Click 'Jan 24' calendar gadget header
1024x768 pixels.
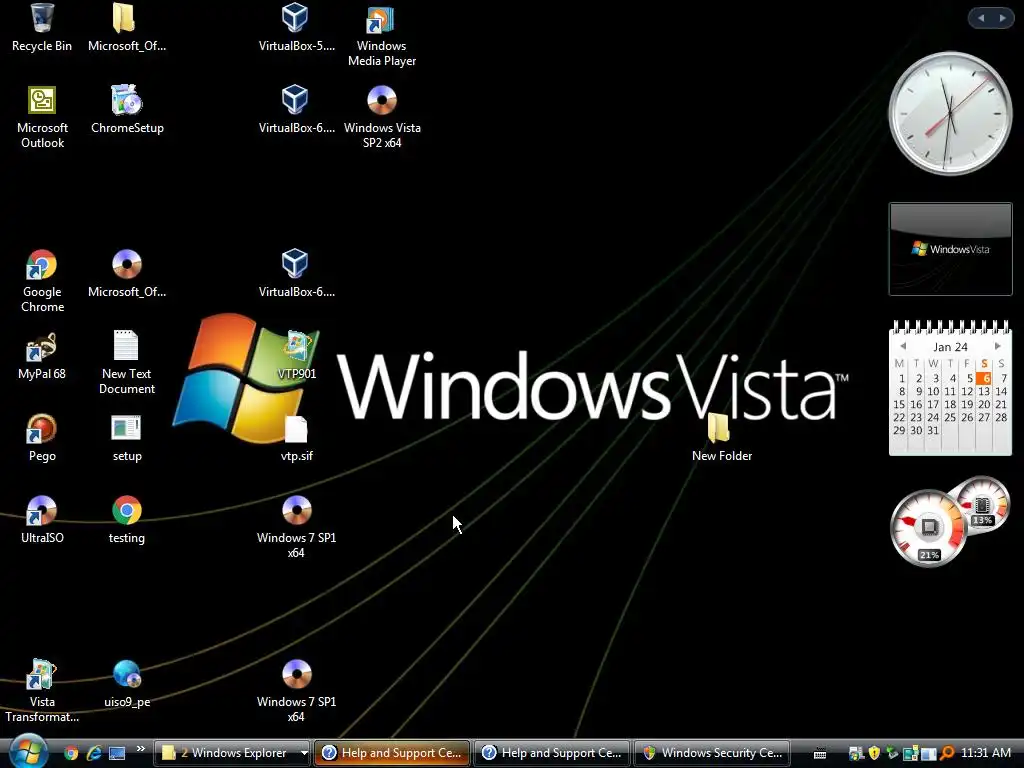point(950,347)
